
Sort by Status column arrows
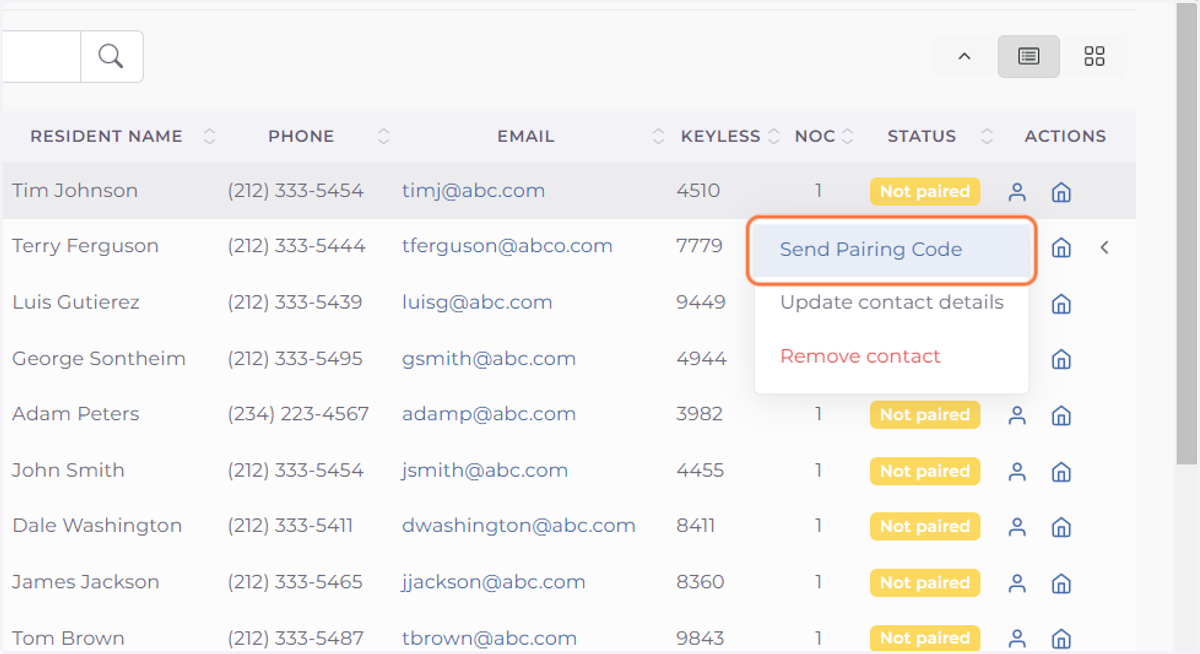(x=987, y=137)
